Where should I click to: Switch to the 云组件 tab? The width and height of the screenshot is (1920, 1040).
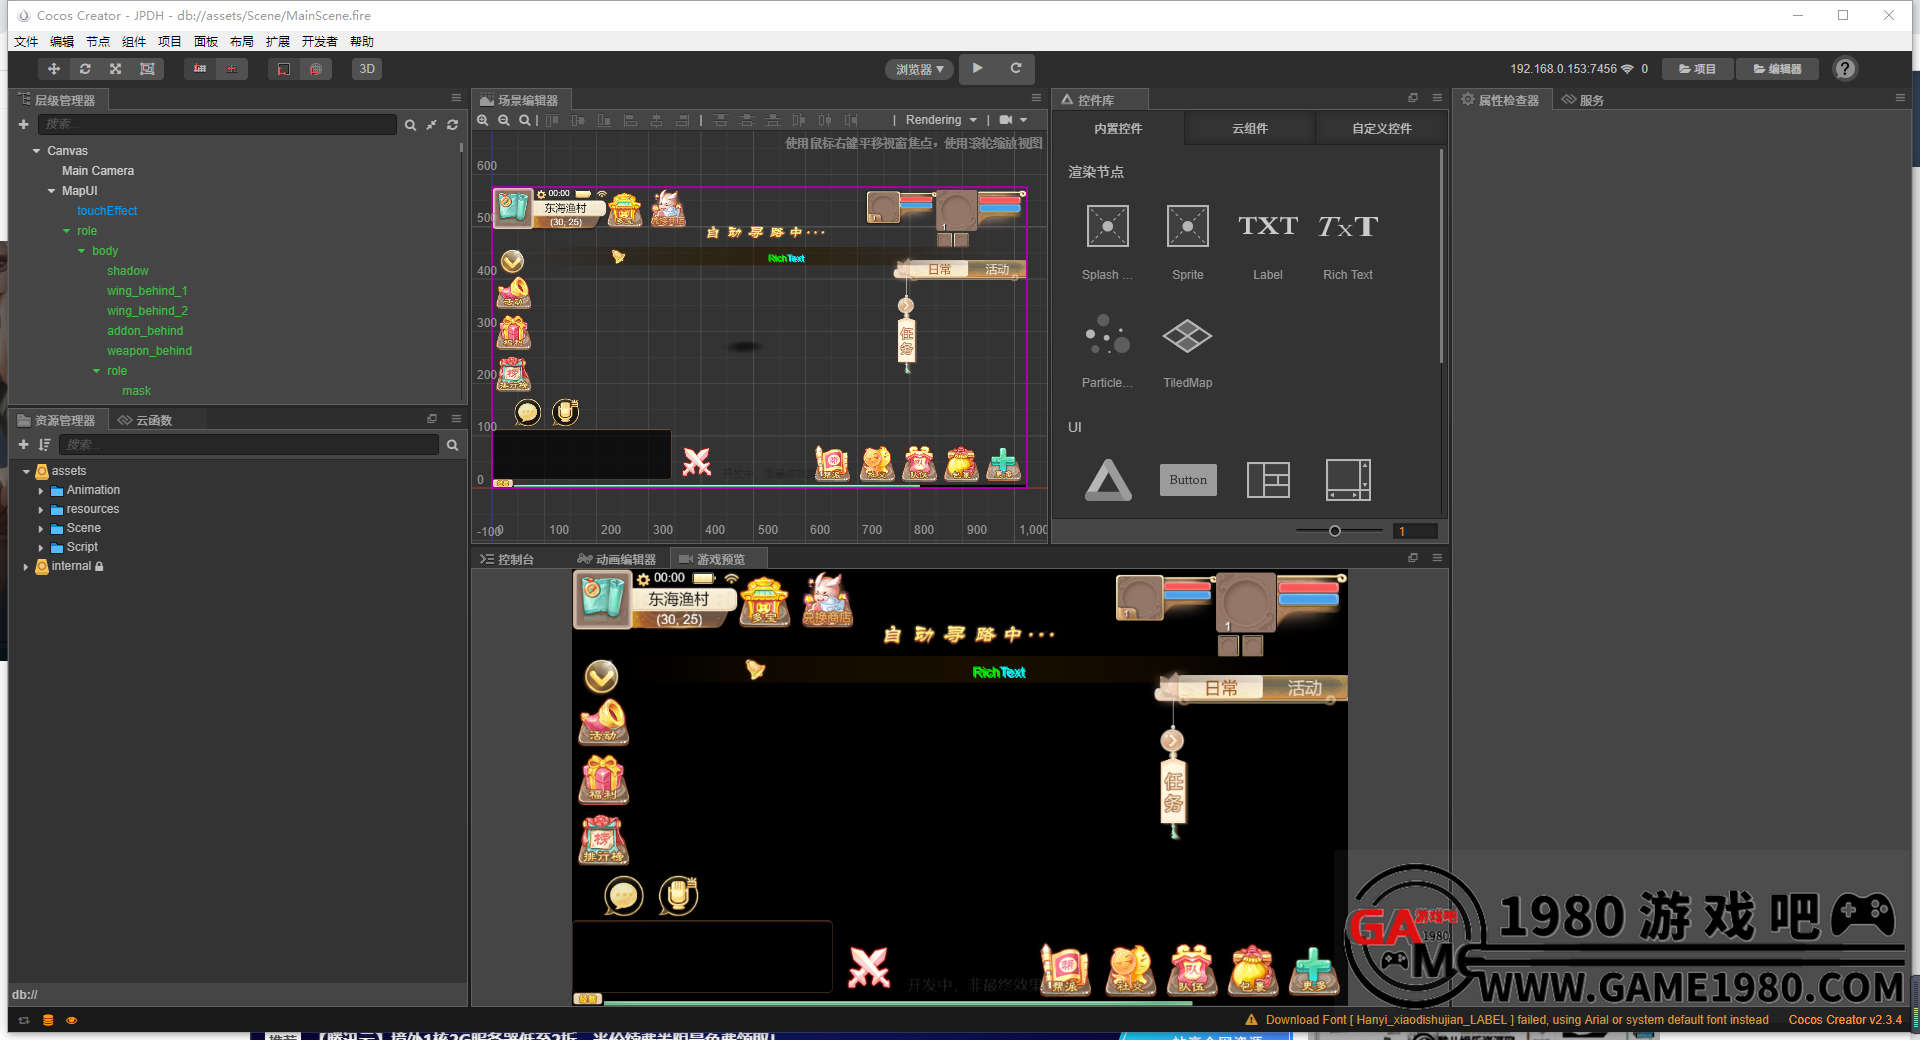pos(1249,128)
